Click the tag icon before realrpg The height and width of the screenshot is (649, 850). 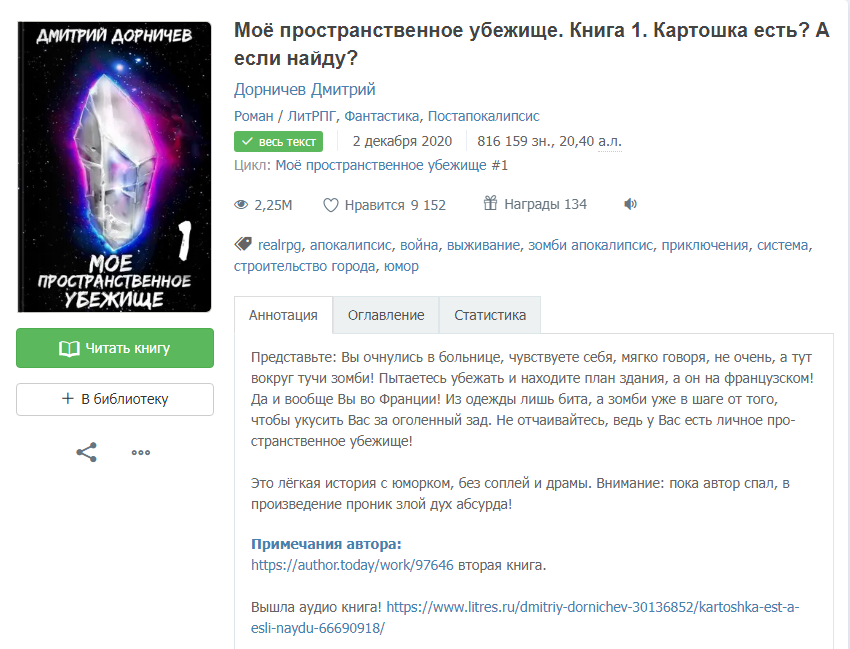click(243, 245)
